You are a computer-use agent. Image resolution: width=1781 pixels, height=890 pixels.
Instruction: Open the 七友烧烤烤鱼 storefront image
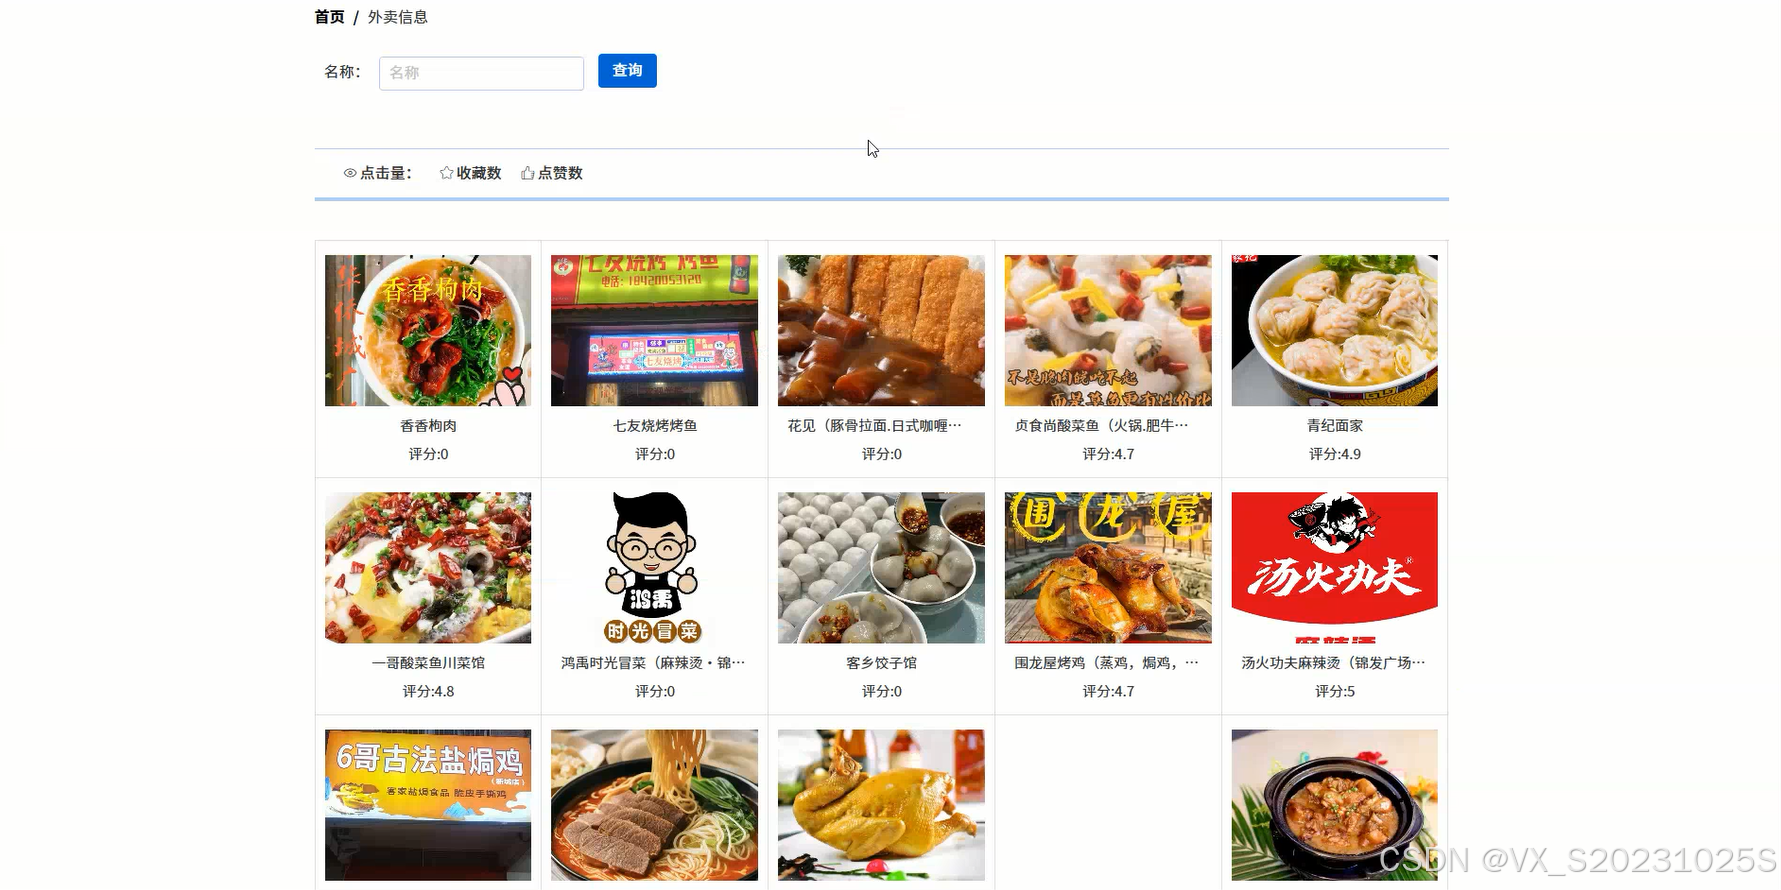coord(654,330)
